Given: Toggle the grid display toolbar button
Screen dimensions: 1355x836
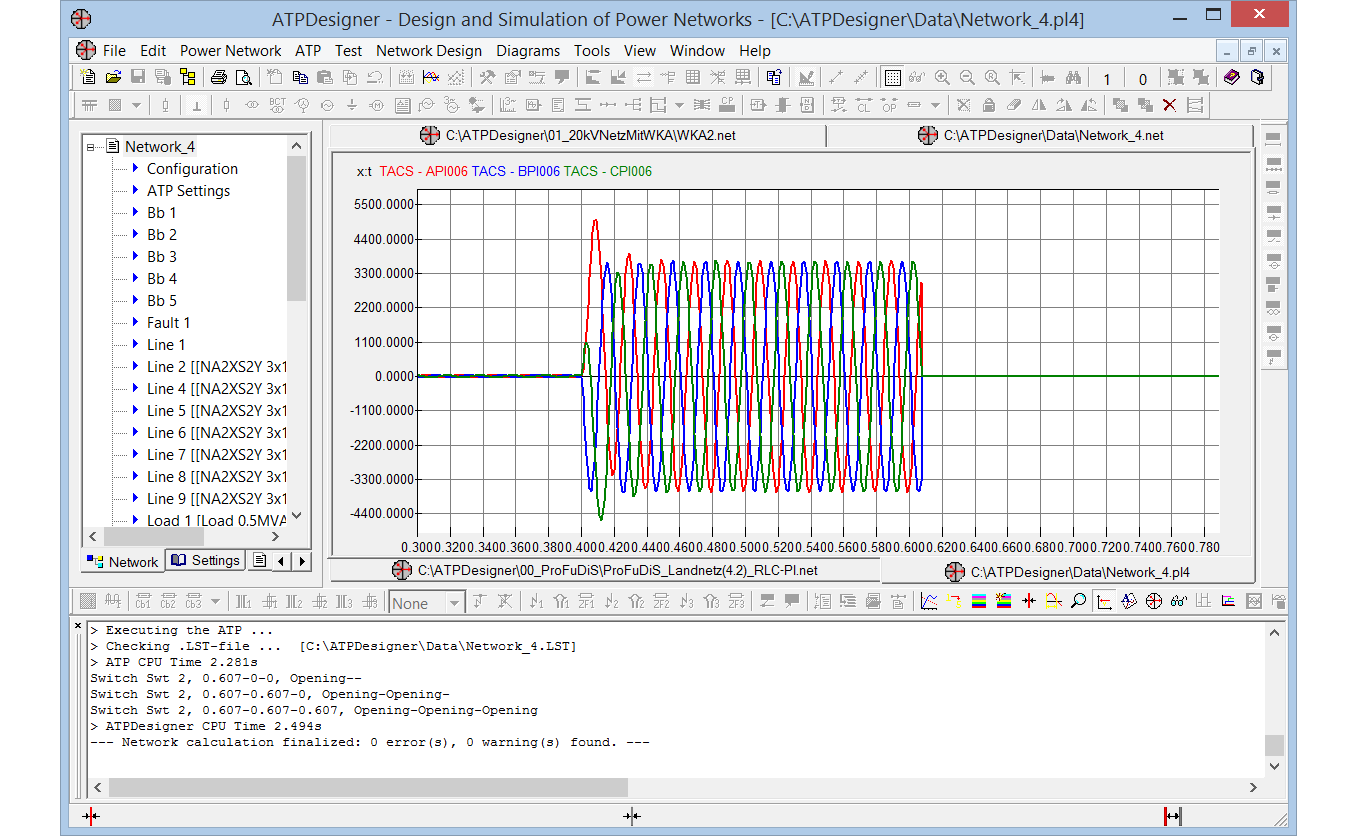Looking at the screenshot, I should coord(892,77).
